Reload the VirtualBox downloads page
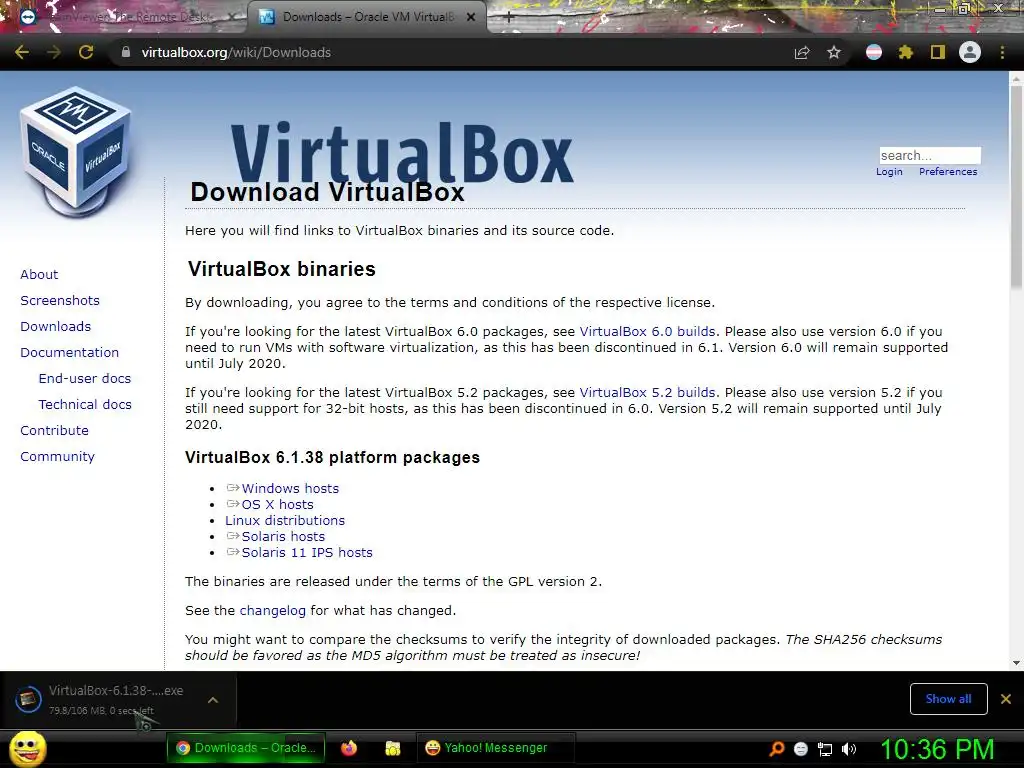 pos(86,52)
